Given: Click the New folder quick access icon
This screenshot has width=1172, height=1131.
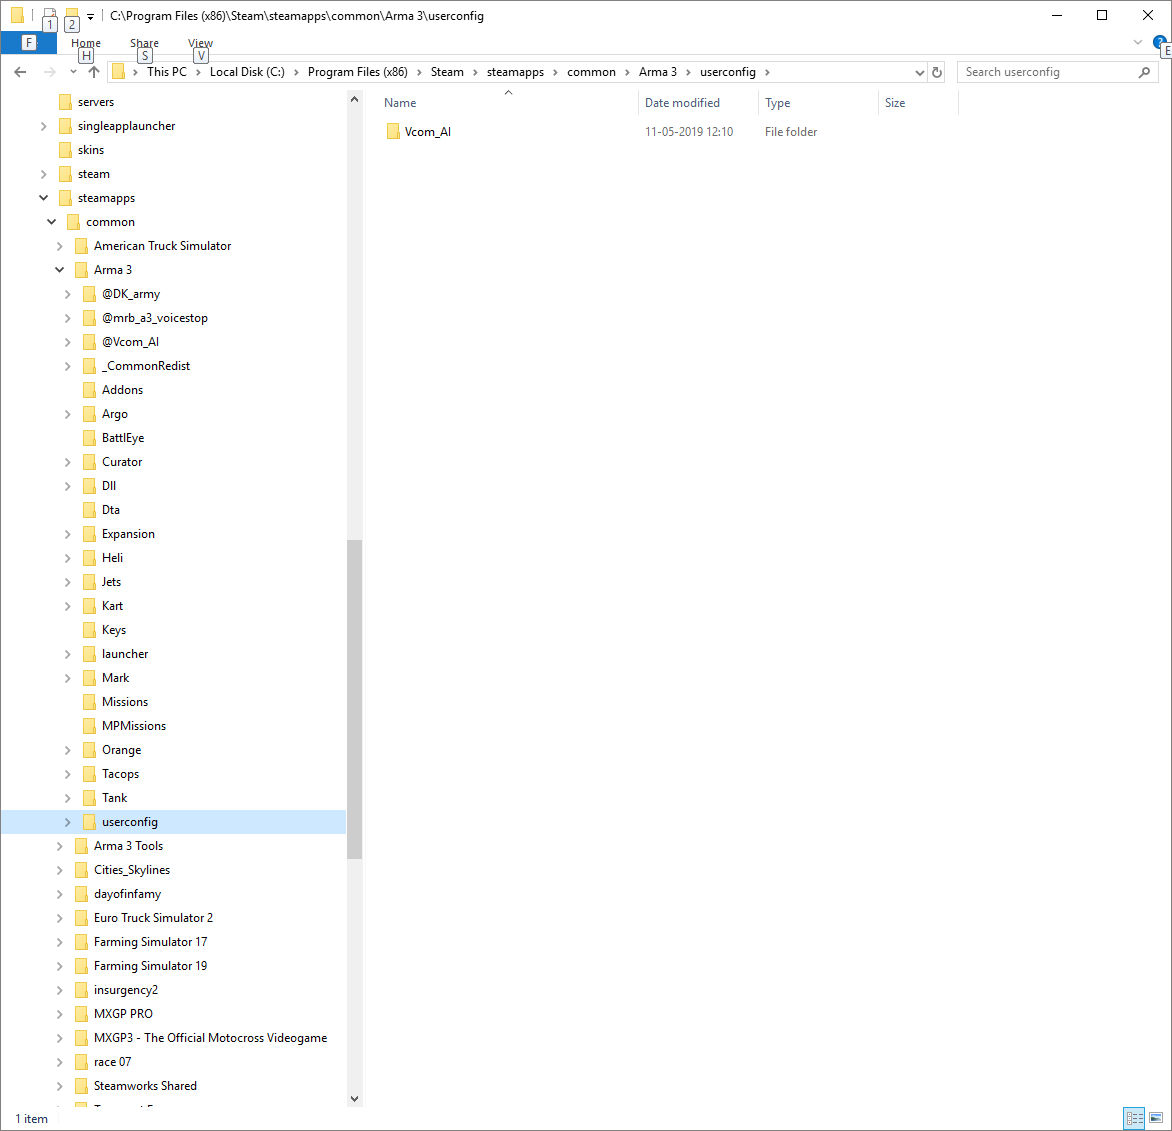Looking at the screenshot, I should click(x=72, y=13).
